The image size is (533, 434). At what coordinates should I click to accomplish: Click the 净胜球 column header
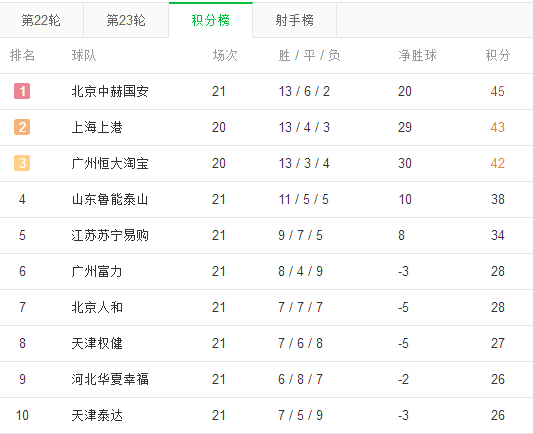[x=417, y=55]
